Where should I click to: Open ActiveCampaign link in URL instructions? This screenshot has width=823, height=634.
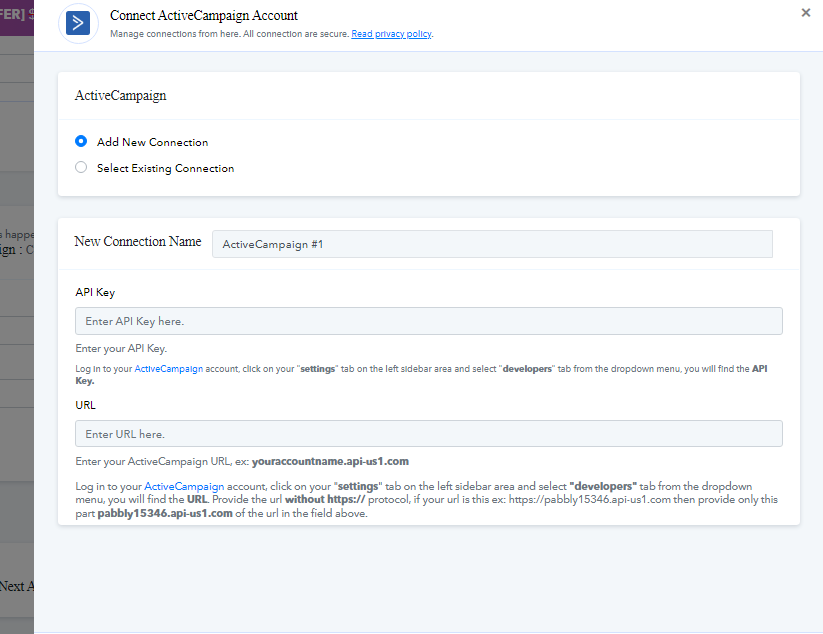pyautogui.click(x=184, y=487)
